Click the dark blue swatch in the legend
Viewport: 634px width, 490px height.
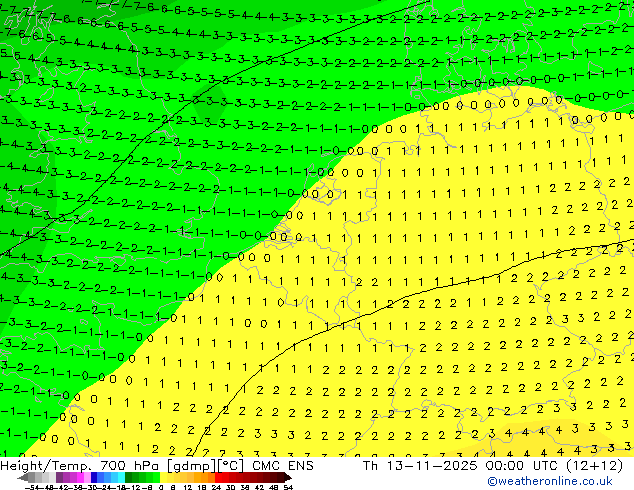click(x=94, y=477)
